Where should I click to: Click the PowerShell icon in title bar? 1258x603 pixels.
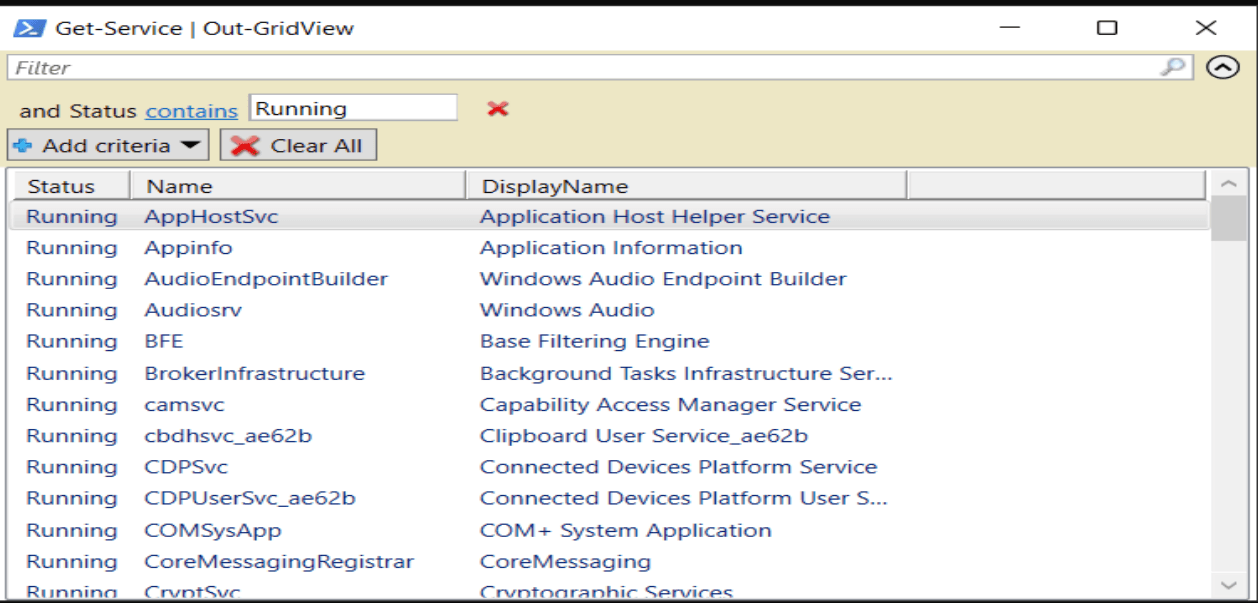27,28
